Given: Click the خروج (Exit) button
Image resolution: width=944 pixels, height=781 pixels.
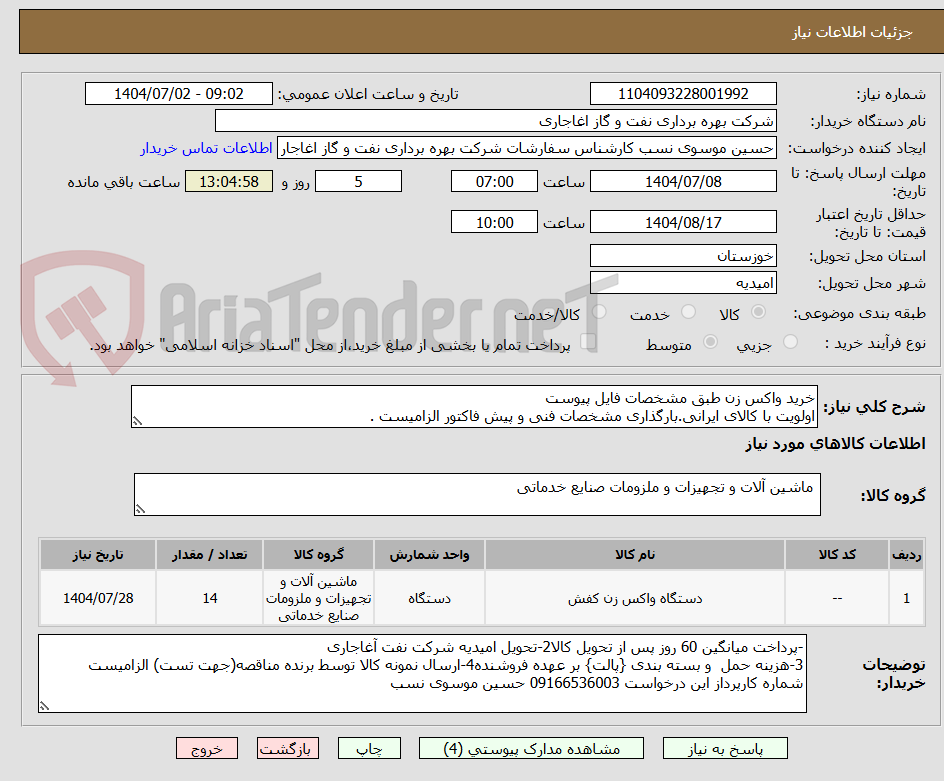Looking at the screenshot, I should (207, 748).
